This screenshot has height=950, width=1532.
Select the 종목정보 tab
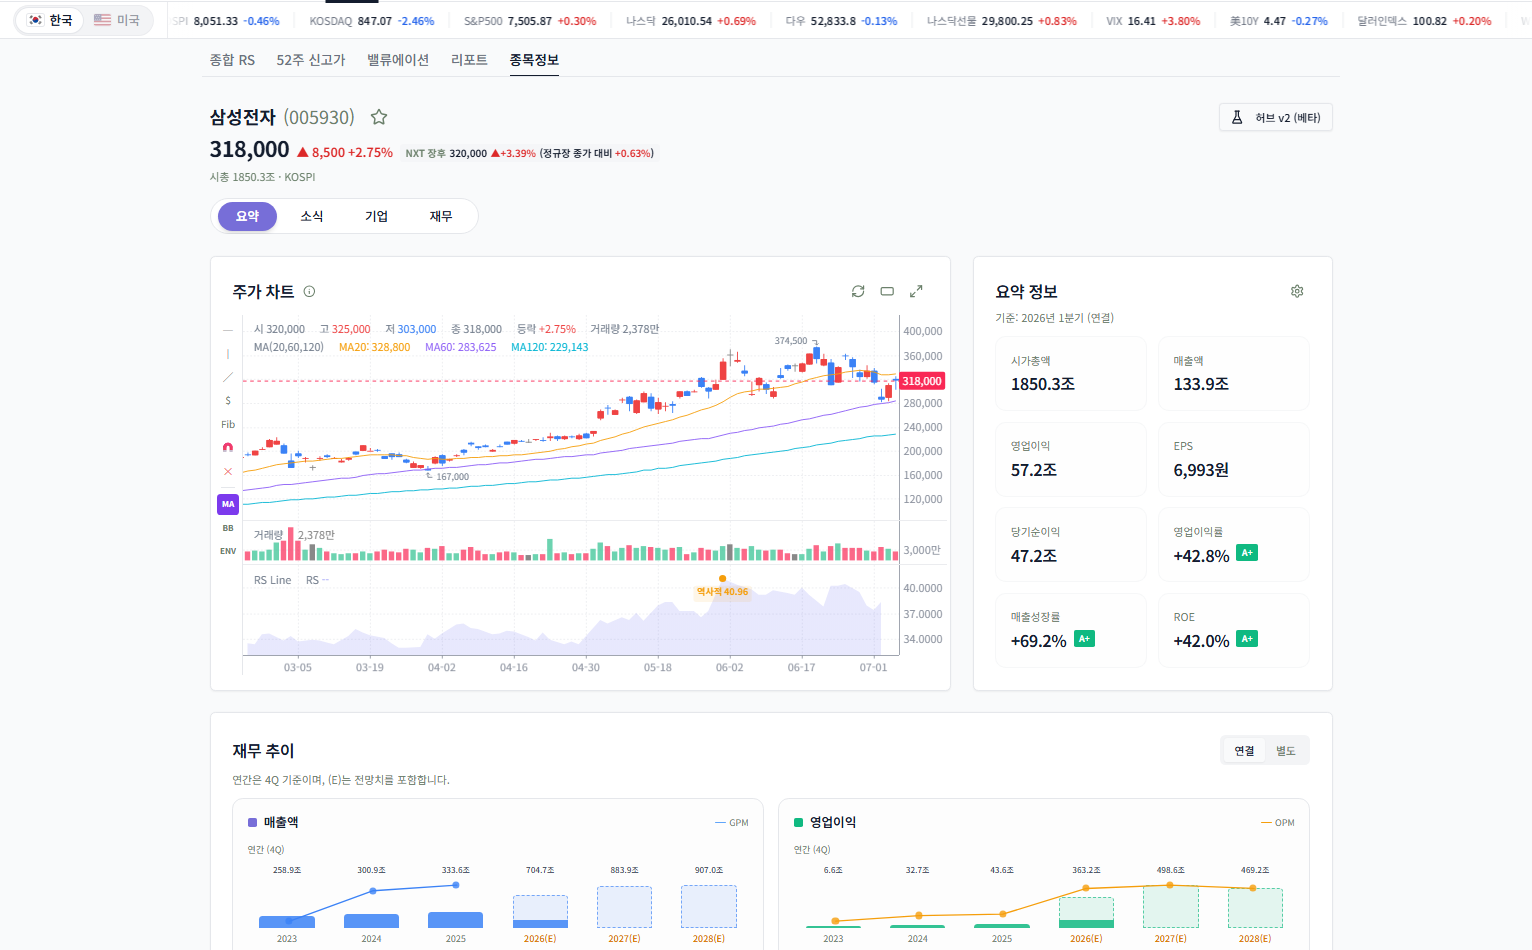click(534, 60)
